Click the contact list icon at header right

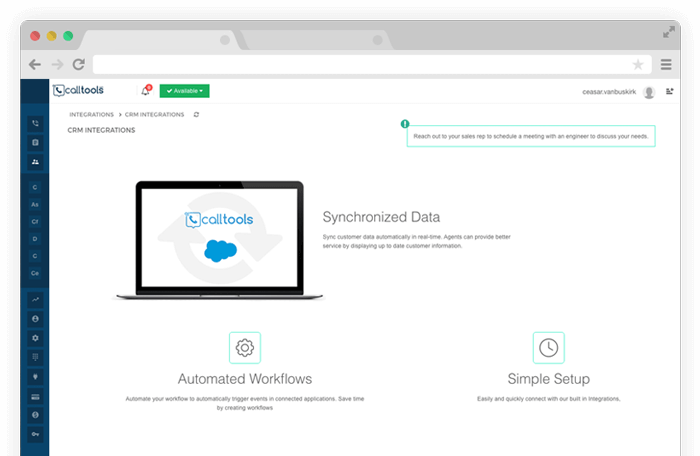(670, 91)
